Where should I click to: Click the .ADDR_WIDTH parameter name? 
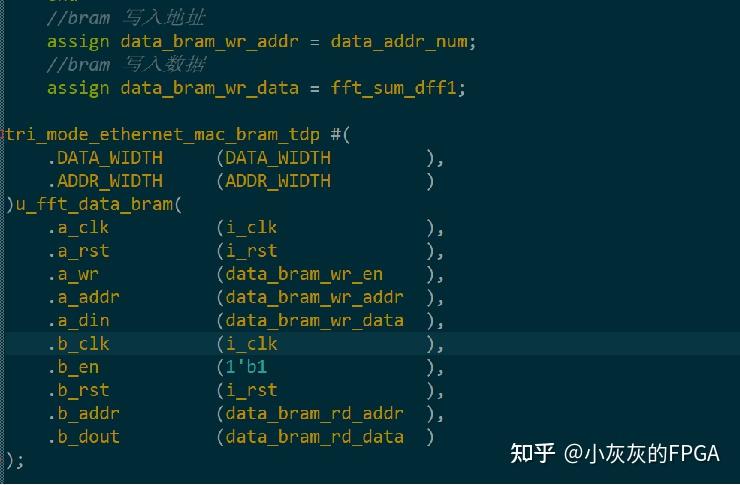click(104, 181)
